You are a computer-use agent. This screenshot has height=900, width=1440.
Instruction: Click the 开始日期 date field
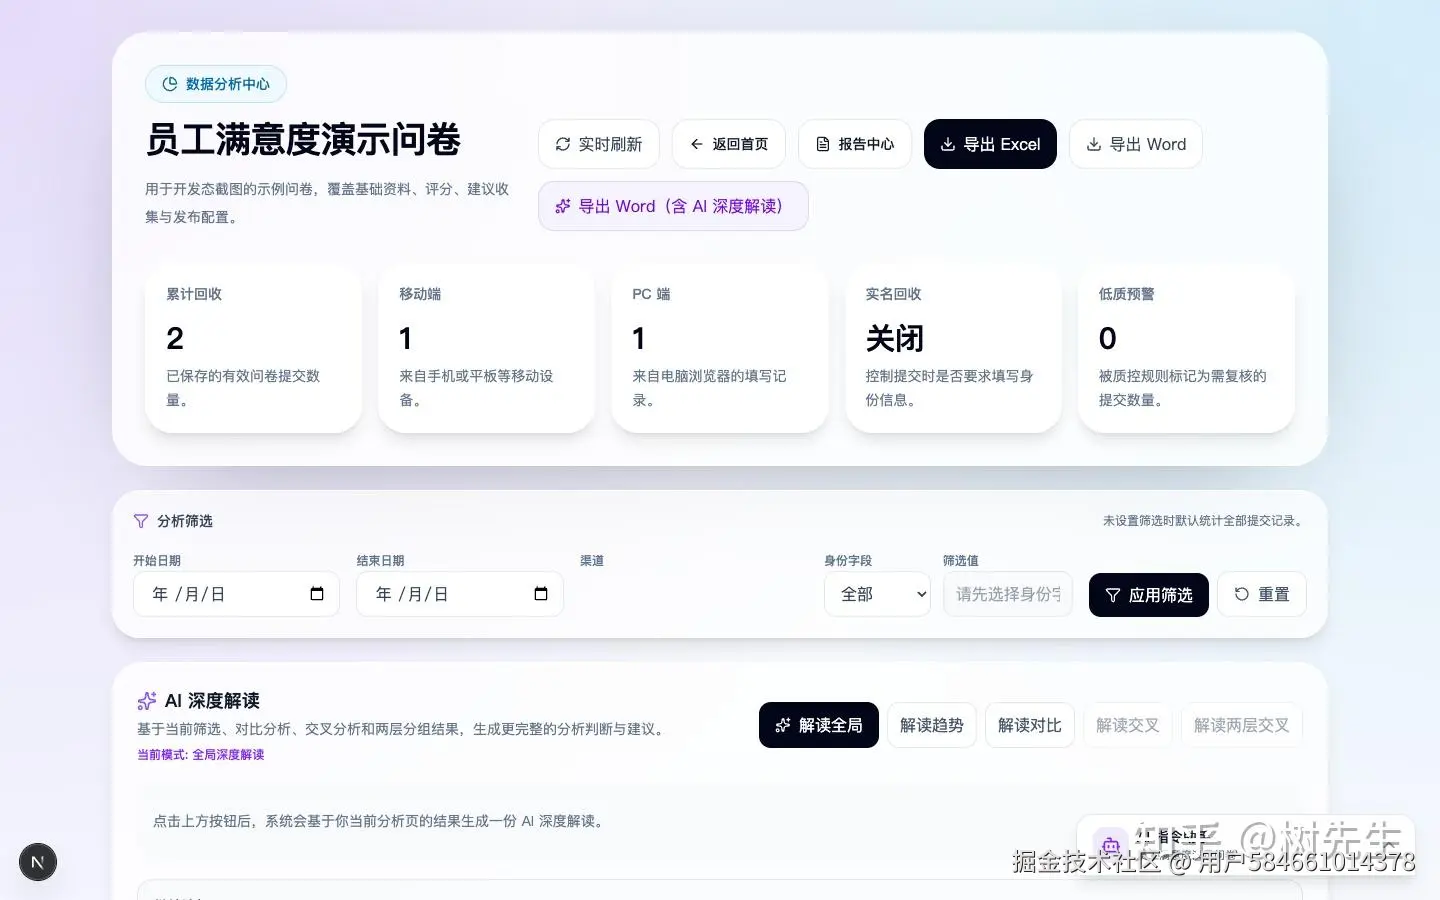point(237,594)
